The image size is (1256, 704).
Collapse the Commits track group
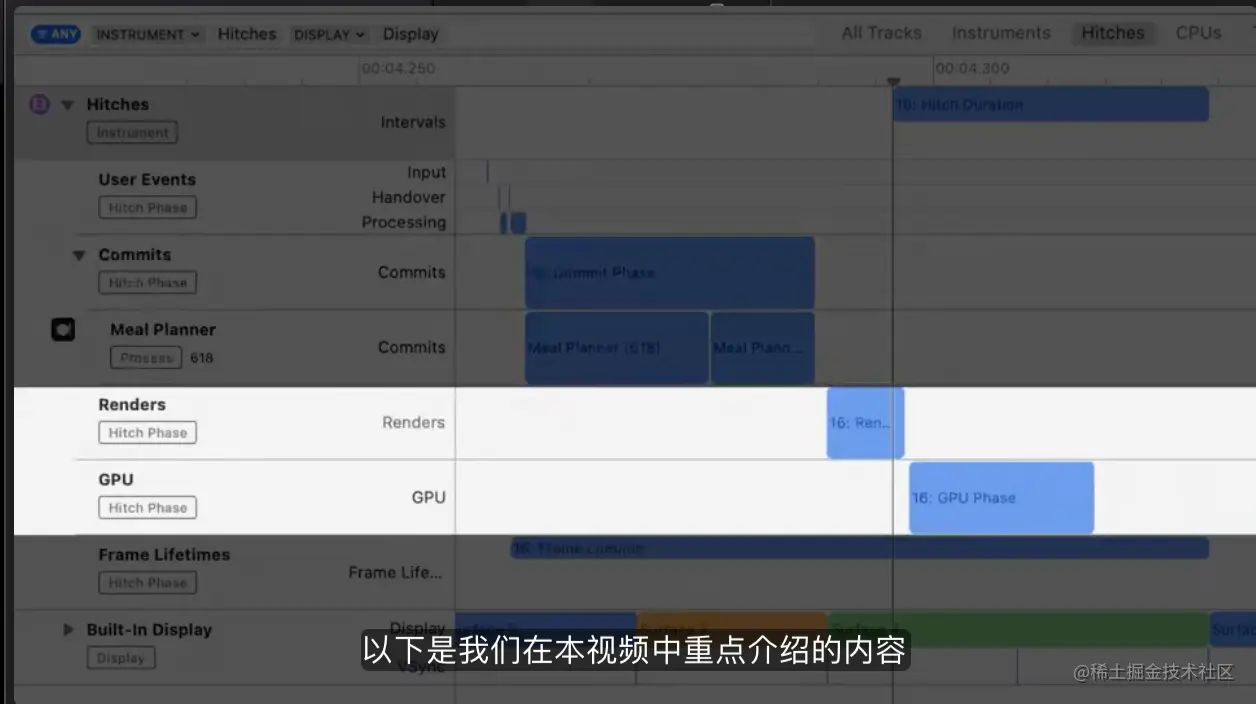click(x=80, y=255)
